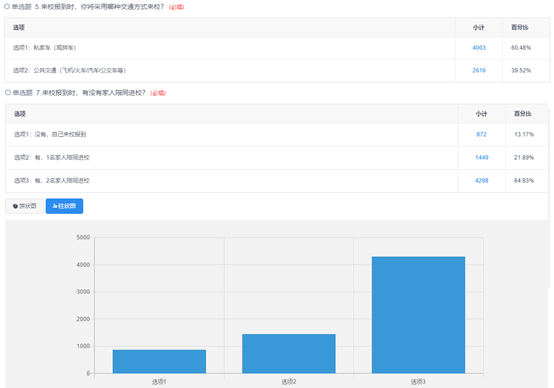Click the 选项1 bar in the chart
The image size is (554, 388).
tap(159, 361)
